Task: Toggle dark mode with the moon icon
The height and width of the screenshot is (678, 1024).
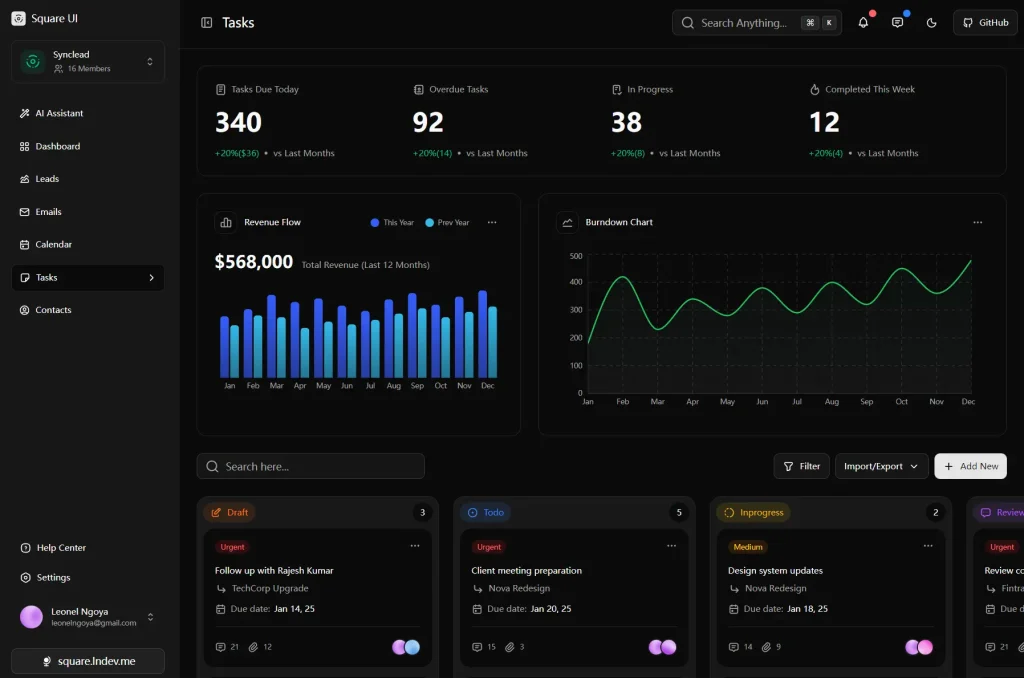Action: click(x=930, y=22)
